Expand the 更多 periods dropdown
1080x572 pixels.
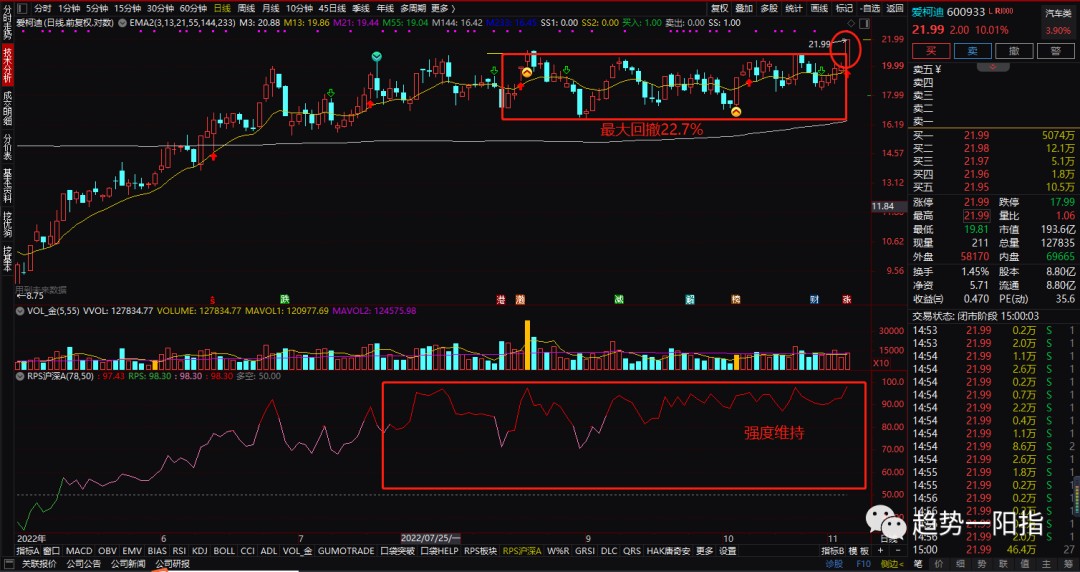coord(442,8)
